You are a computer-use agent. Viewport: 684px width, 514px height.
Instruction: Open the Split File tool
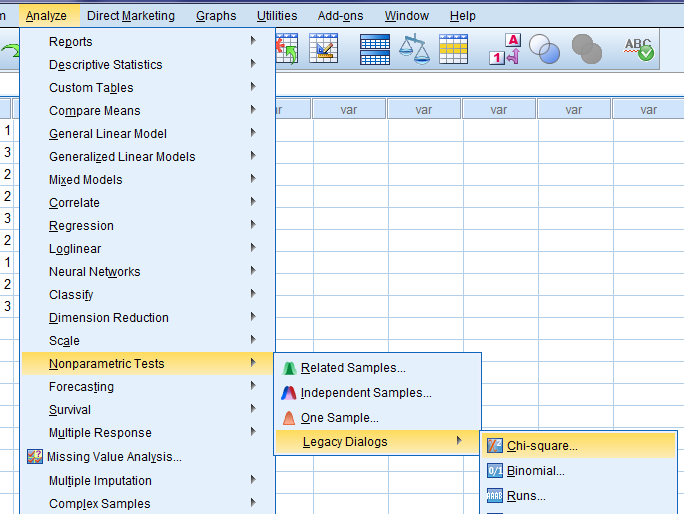point(375,49)
